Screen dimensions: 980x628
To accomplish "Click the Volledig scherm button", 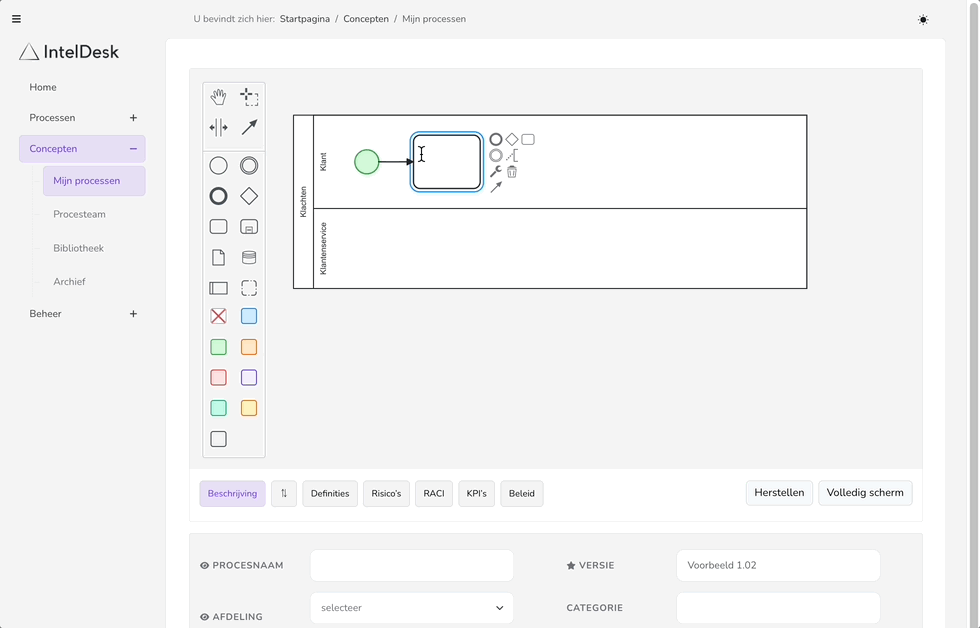I will coord(864,493).
